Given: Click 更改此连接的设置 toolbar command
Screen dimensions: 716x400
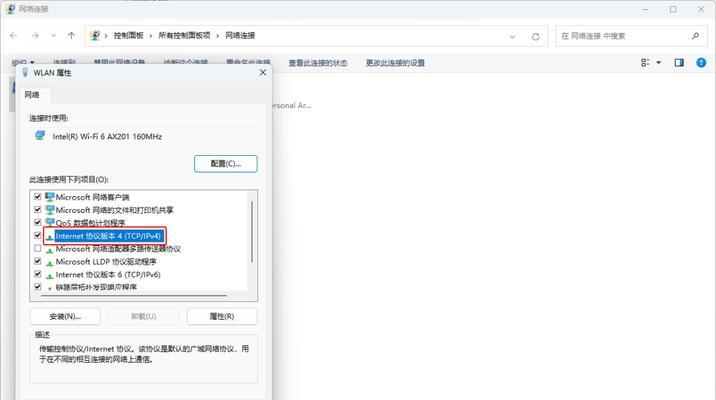Looking at the screenshot, I should click(x=395, y=63).
